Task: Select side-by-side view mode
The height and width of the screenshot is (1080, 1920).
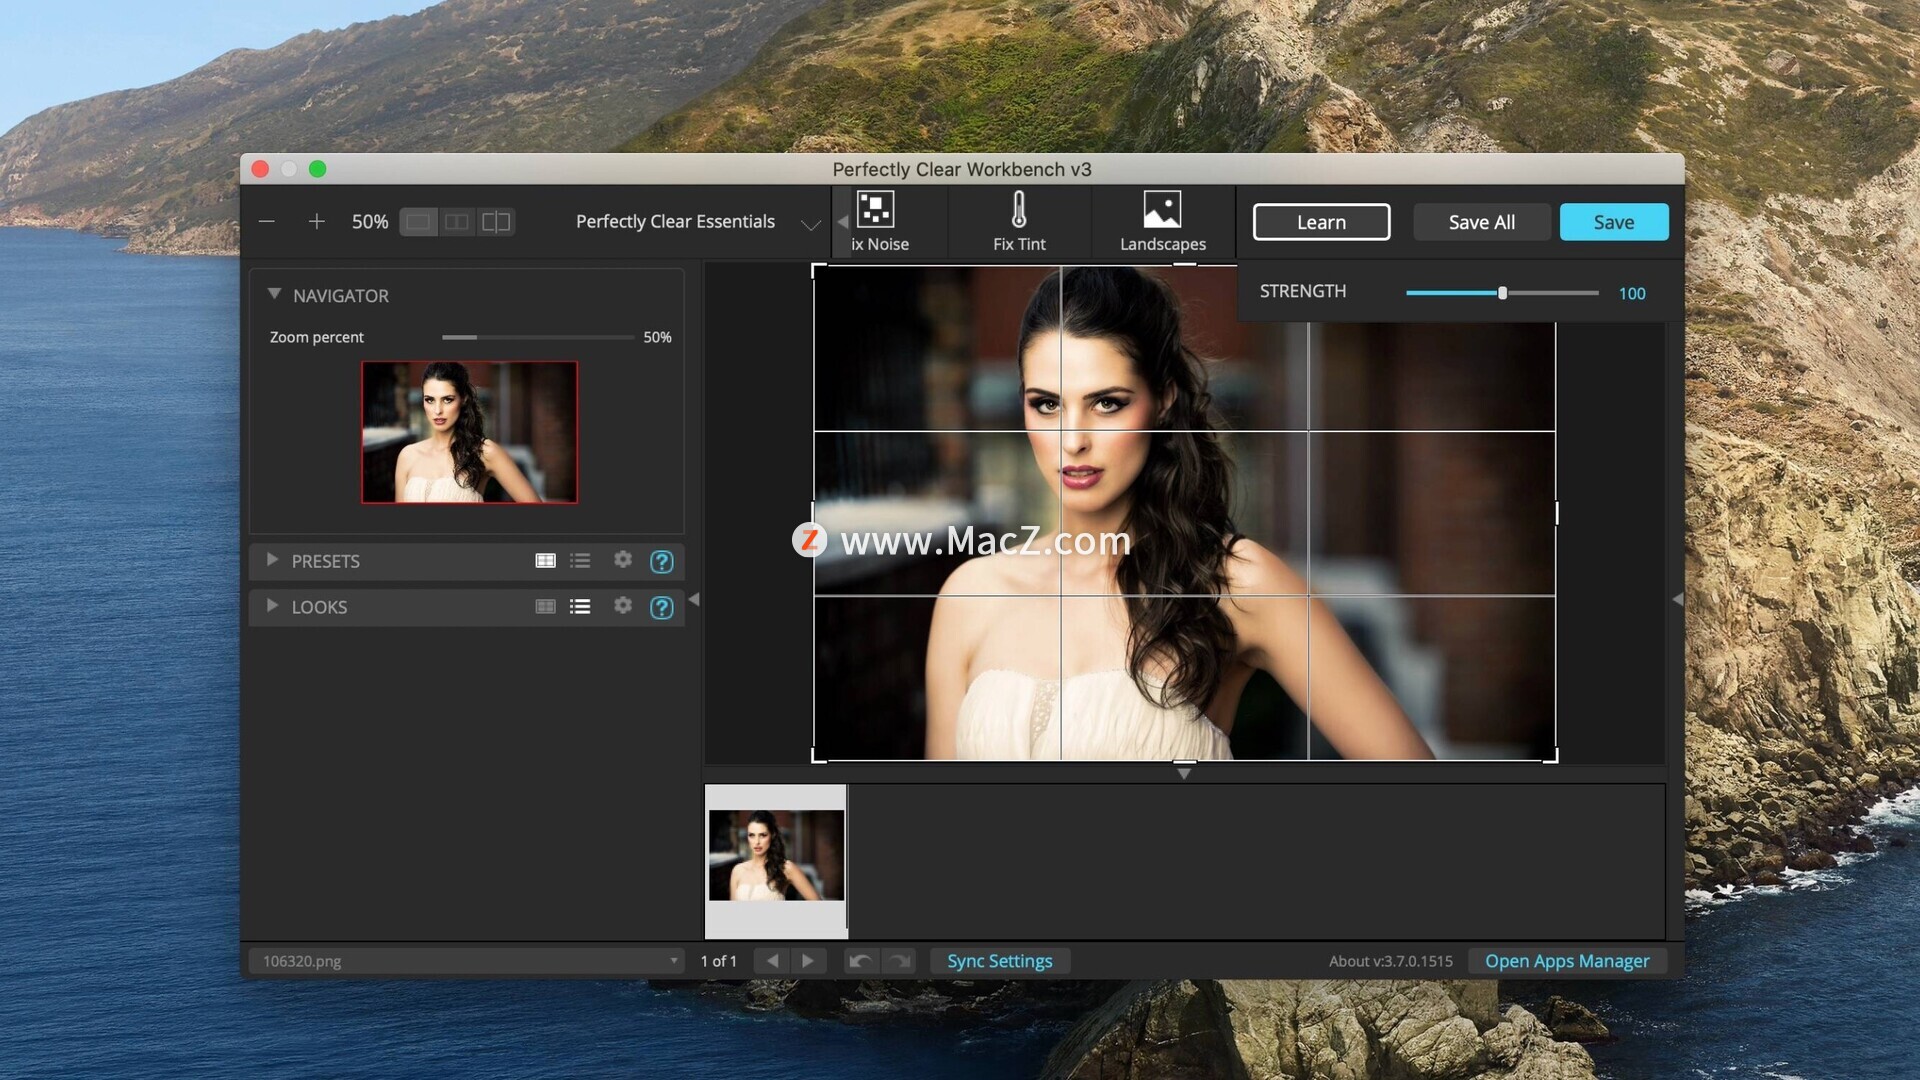Action: (x=457, y=221)
